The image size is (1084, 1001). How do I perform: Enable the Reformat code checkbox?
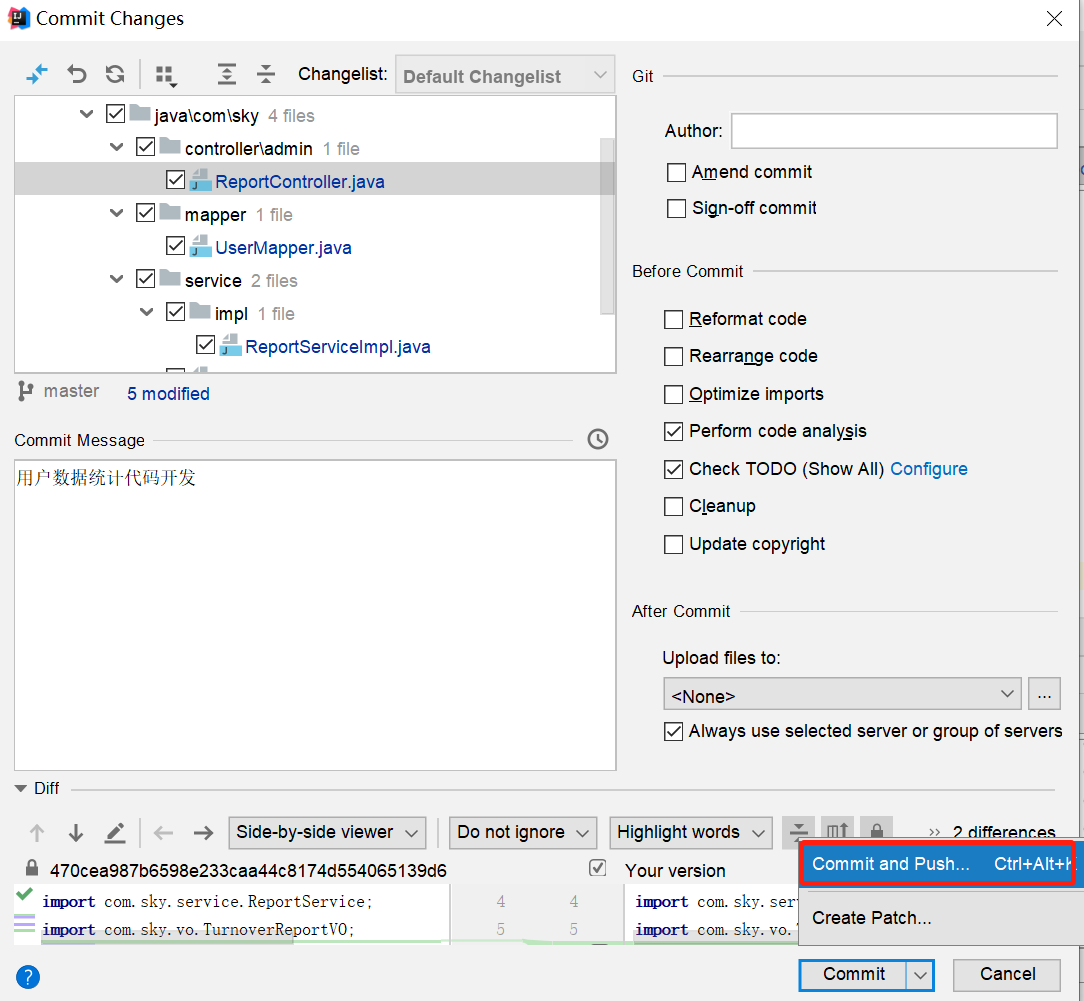(674, 320)
